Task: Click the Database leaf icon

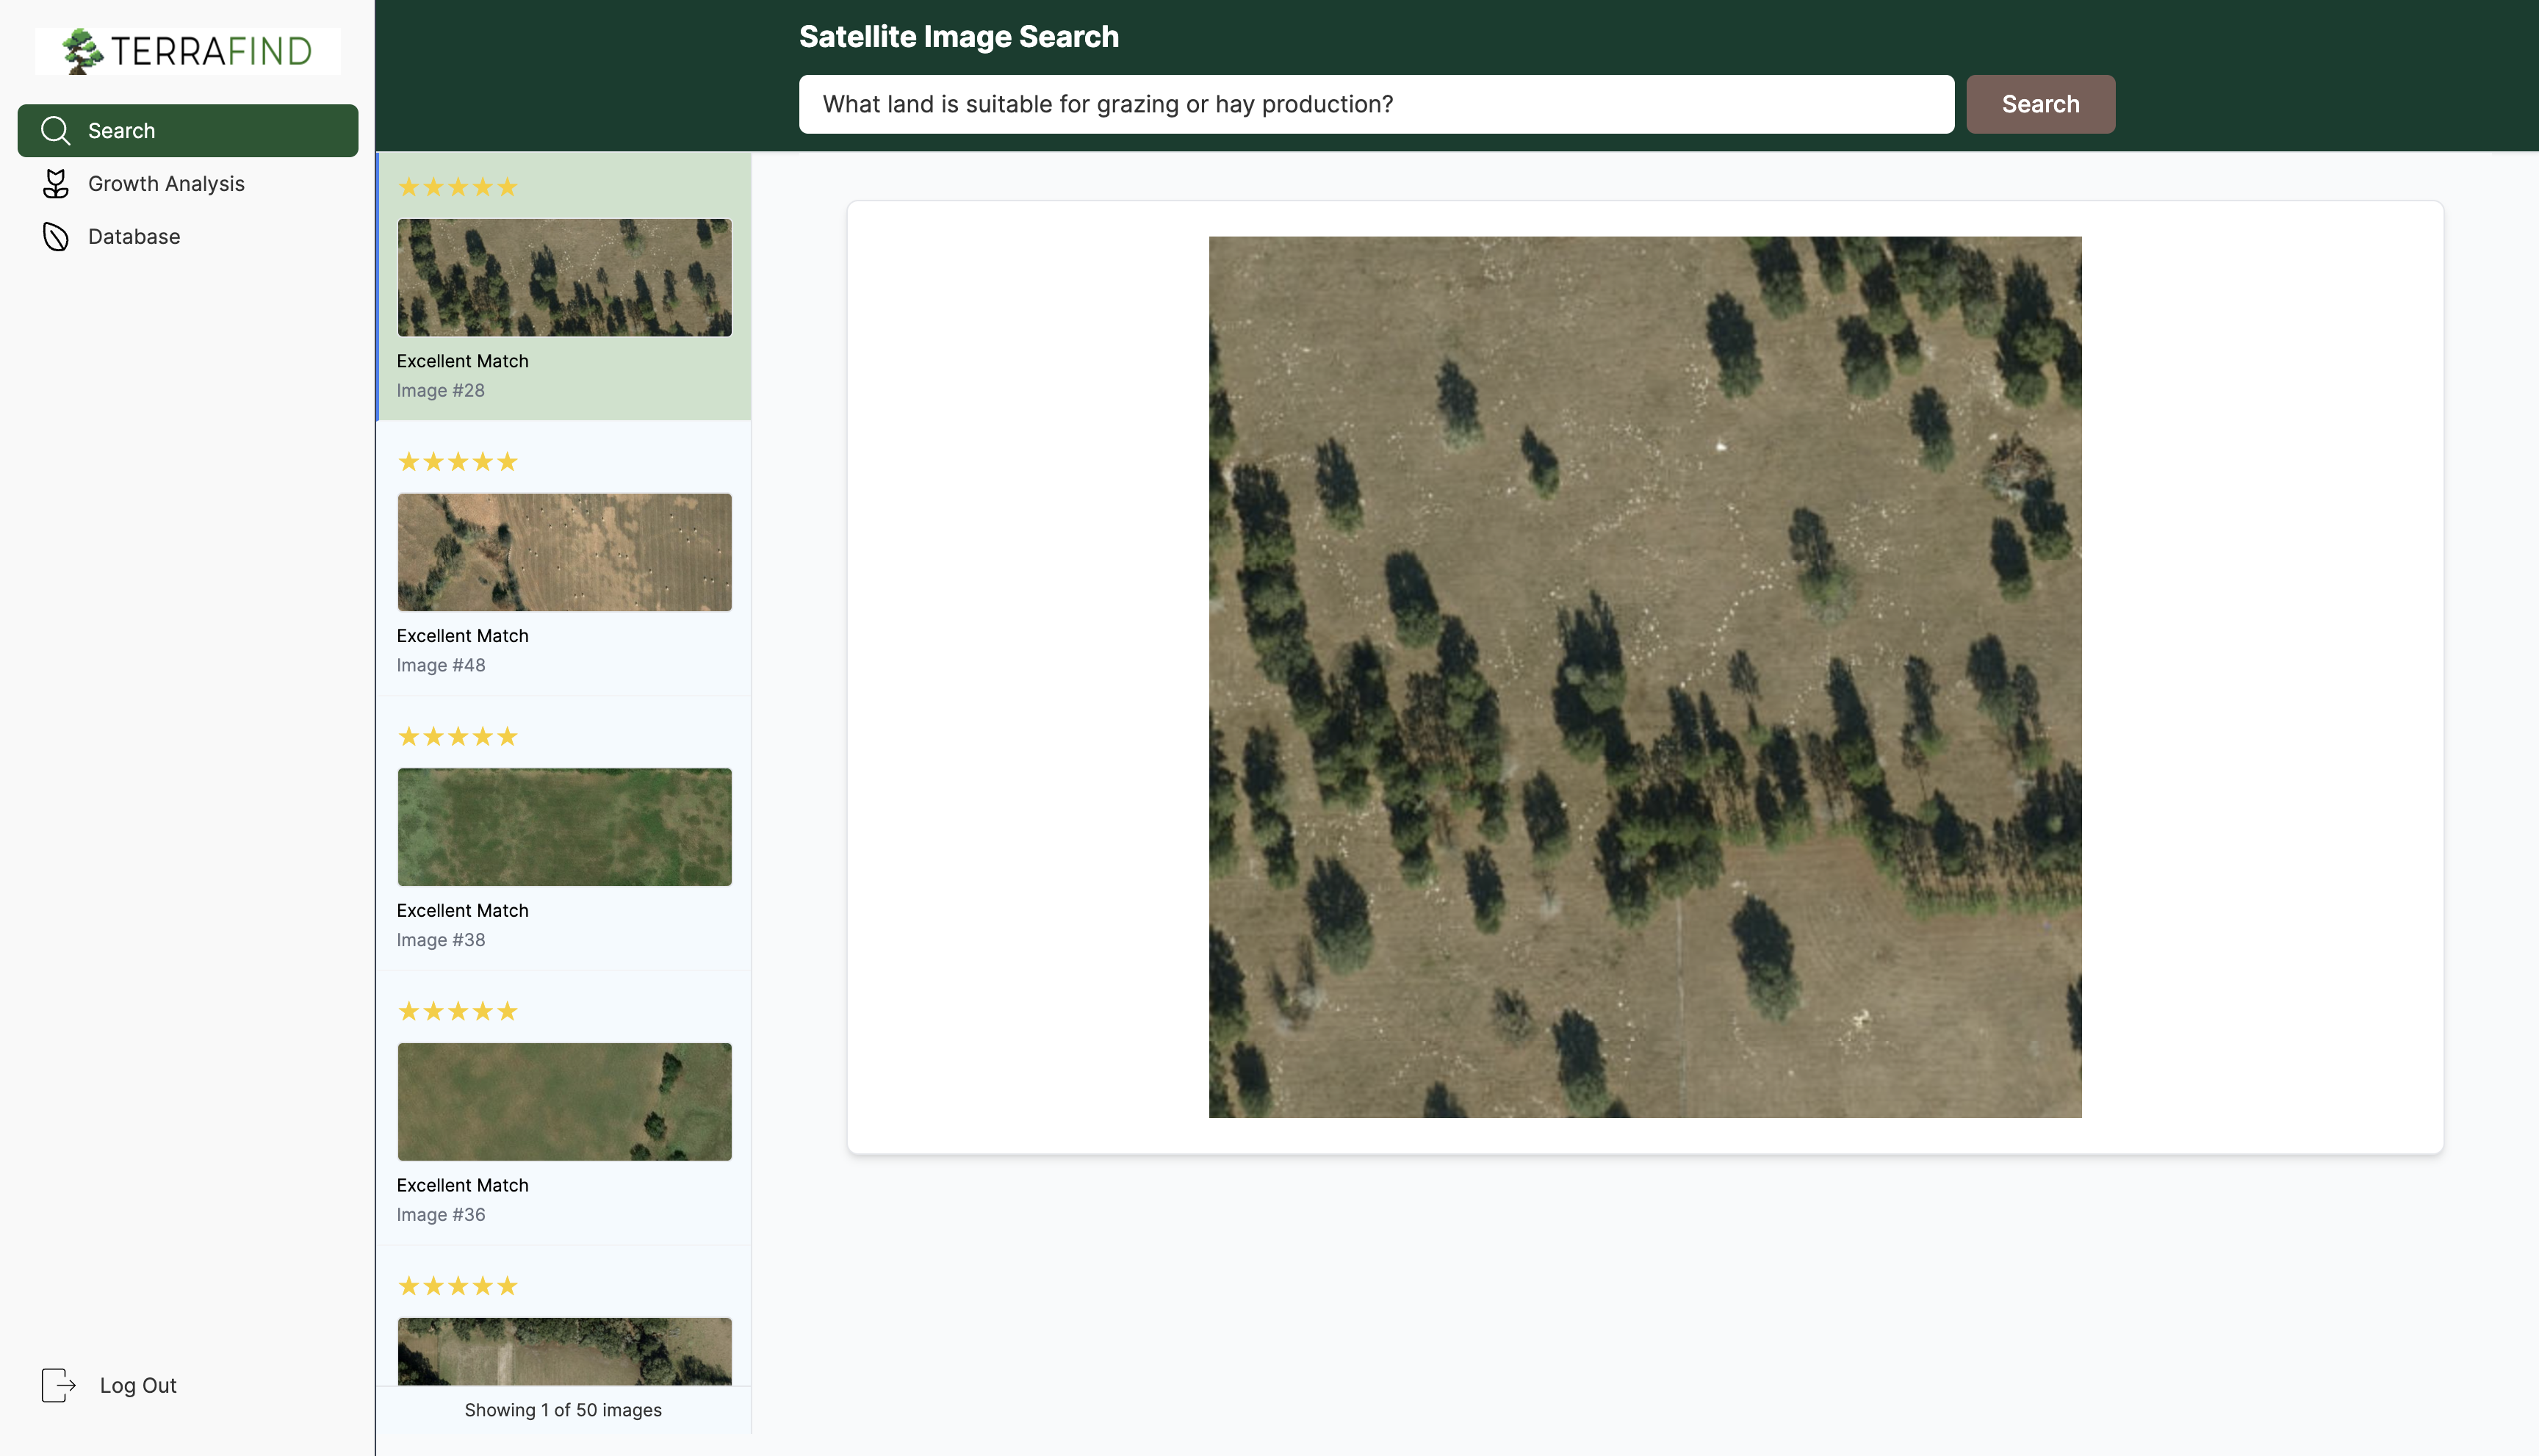Action: click(x=56, y=237)
